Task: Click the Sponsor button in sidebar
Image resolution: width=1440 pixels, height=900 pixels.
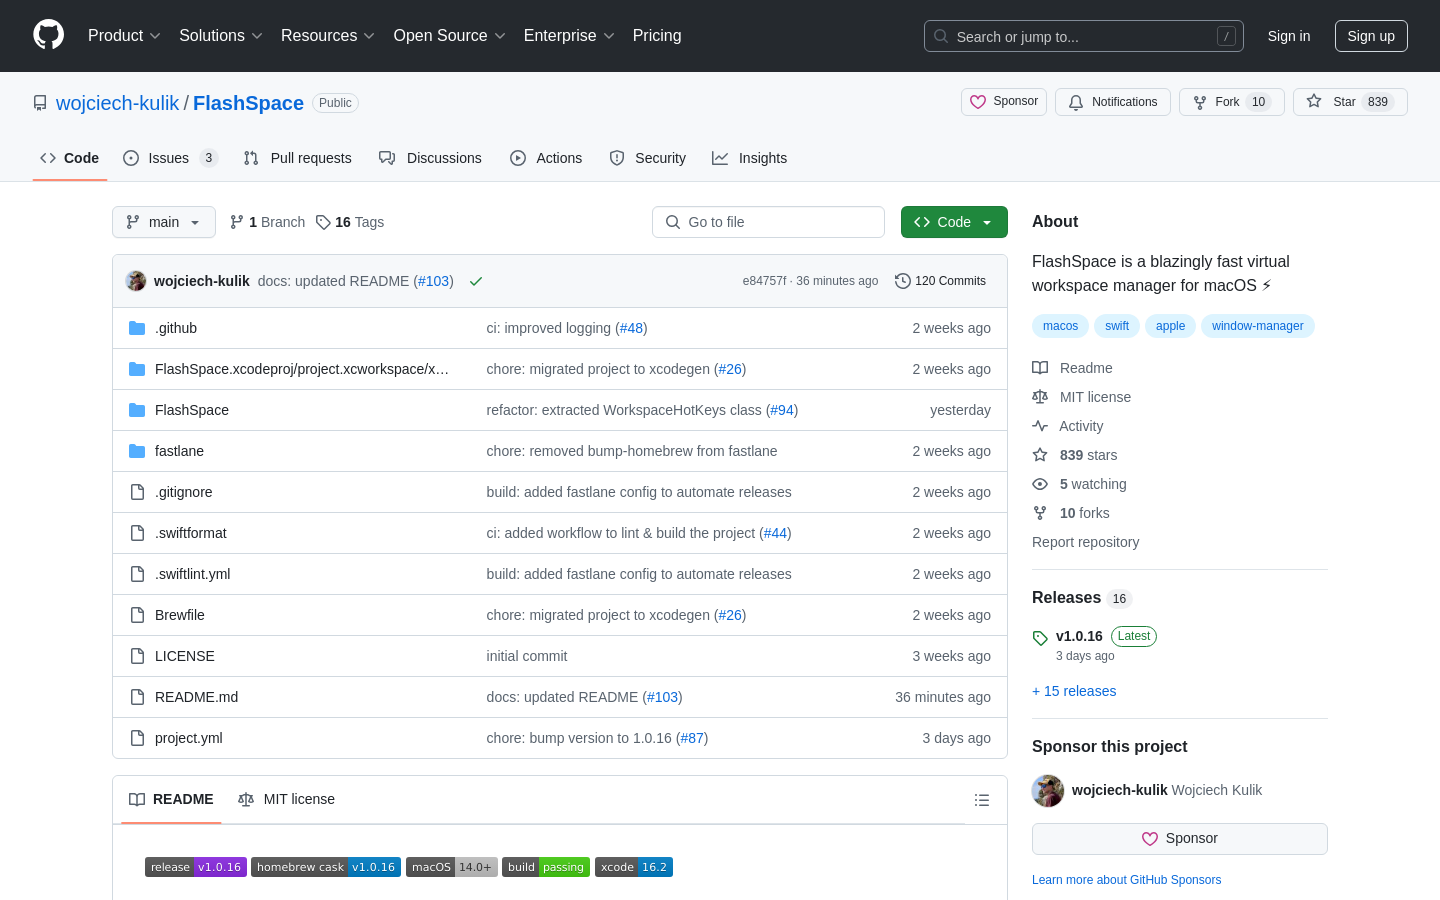Action: click(1180, 839)
